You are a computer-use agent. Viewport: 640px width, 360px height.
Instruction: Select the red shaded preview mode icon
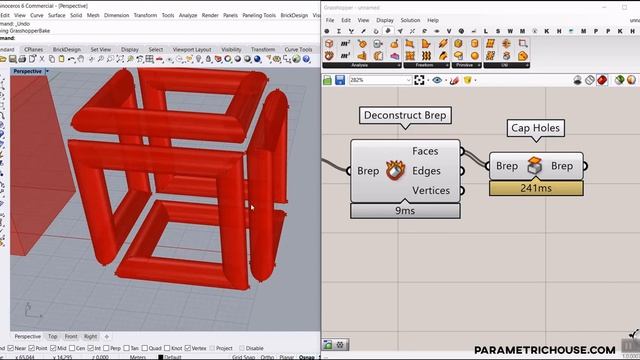pyautogui.click(x=602, y=80)
